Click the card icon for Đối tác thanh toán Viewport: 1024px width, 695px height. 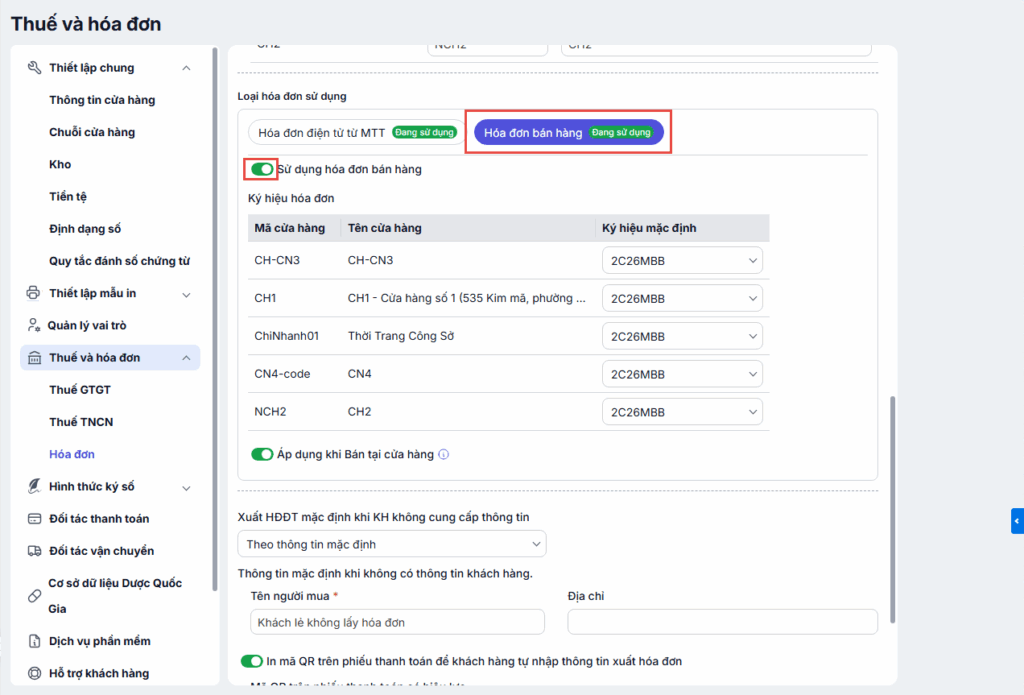point(33,519)
